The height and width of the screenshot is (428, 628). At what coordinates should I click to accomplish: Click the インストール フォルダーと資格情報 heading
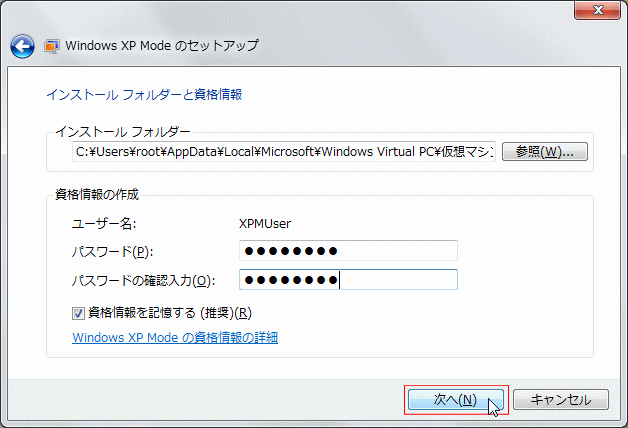pos(144,94)
